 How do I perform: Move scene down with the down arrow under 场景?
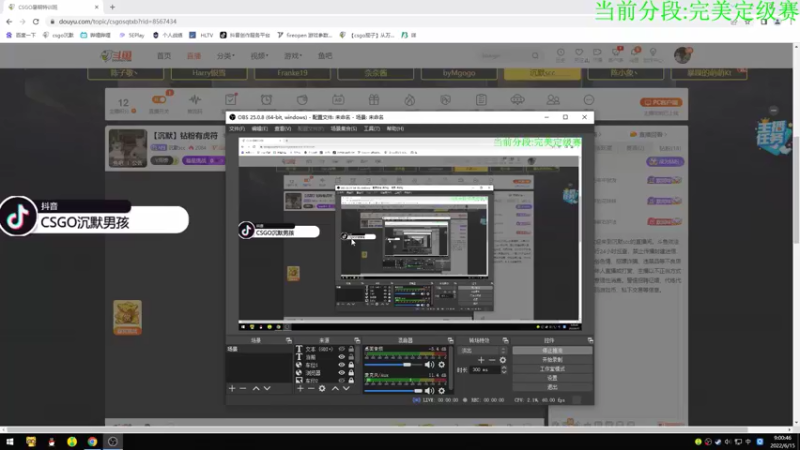tap(267, 389)
